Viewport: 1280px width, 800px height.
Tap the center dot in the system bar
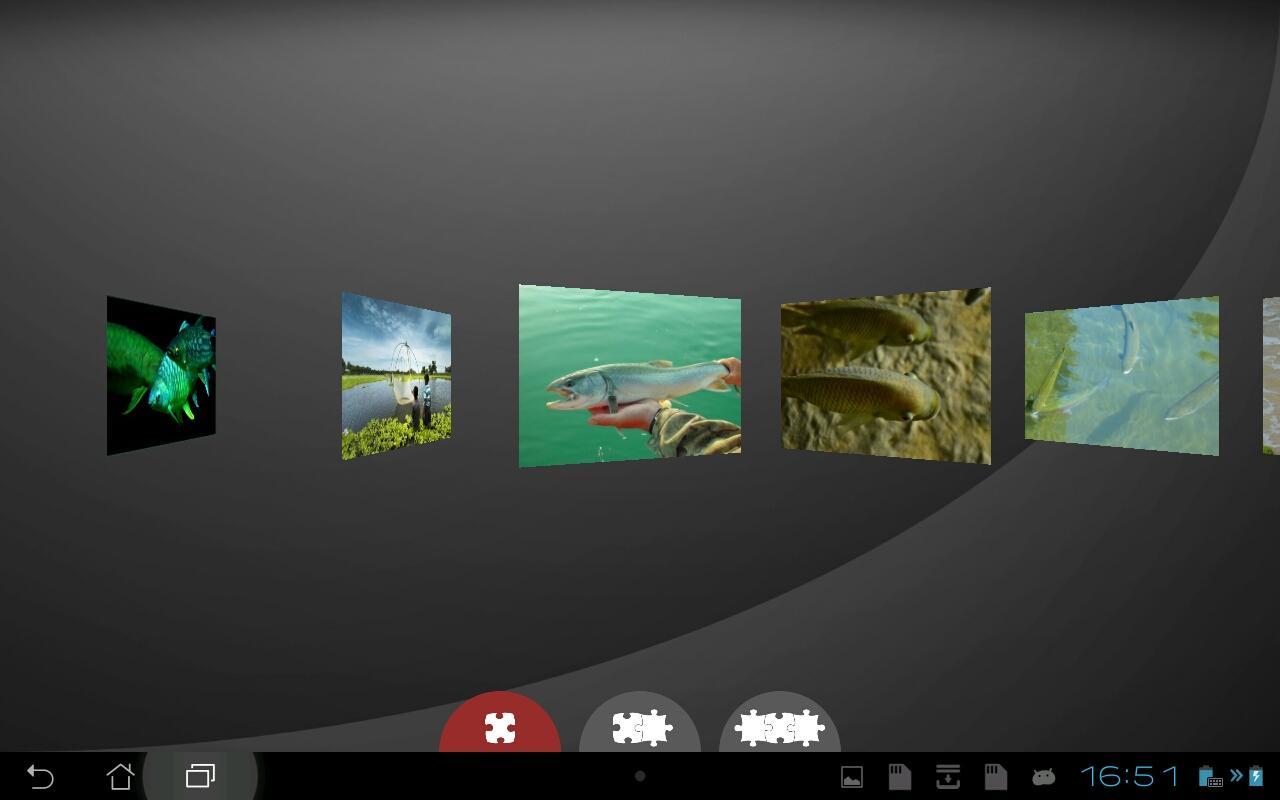pos(640,776)
